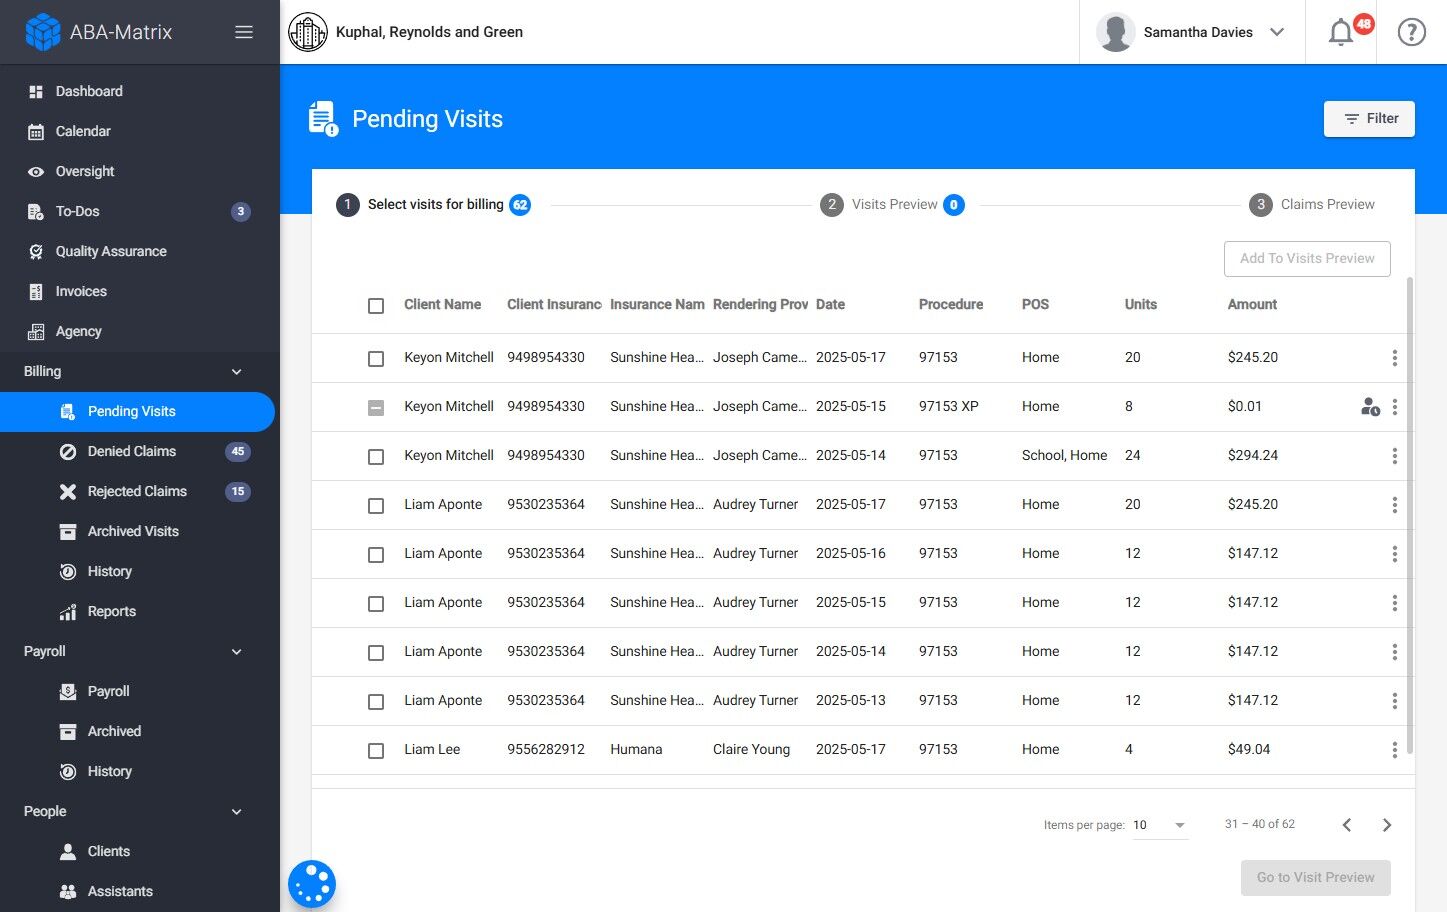Open the Calendar section
The height and width of the screenshot is (912, 1447).
click(x=82, y=131)
